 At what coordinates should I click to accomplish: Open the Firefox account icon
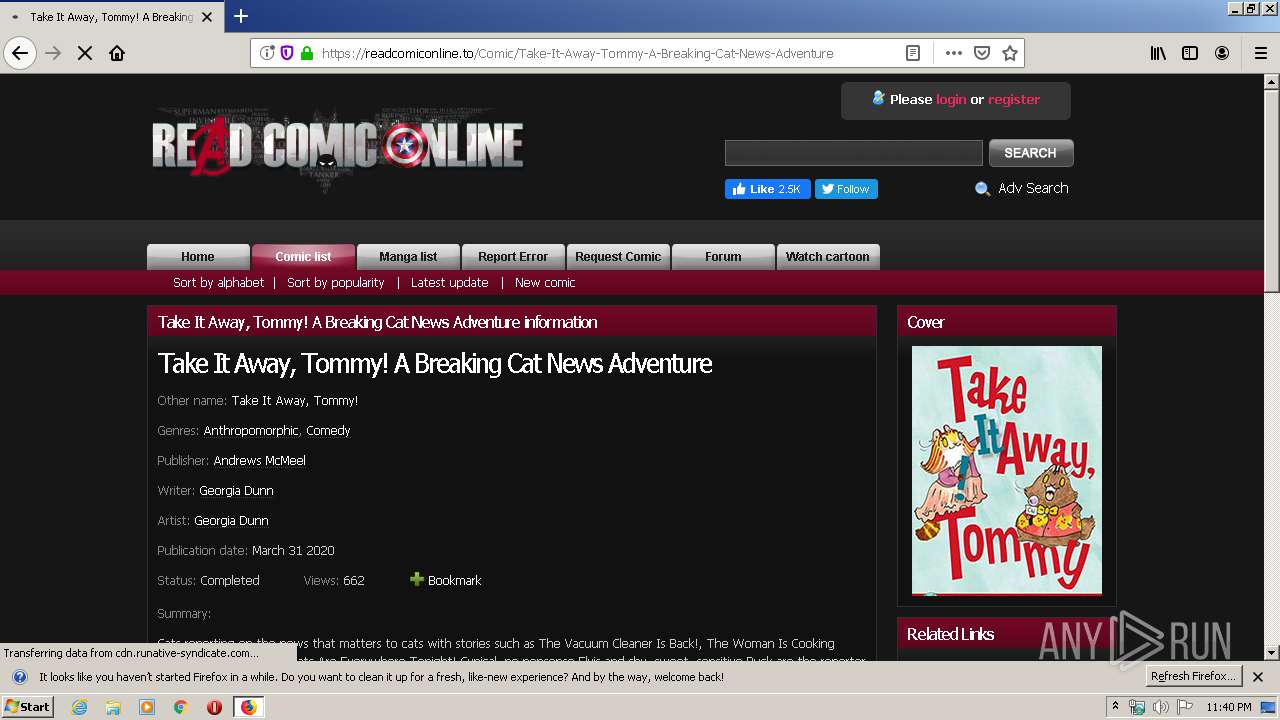(x=1222, y=53)
